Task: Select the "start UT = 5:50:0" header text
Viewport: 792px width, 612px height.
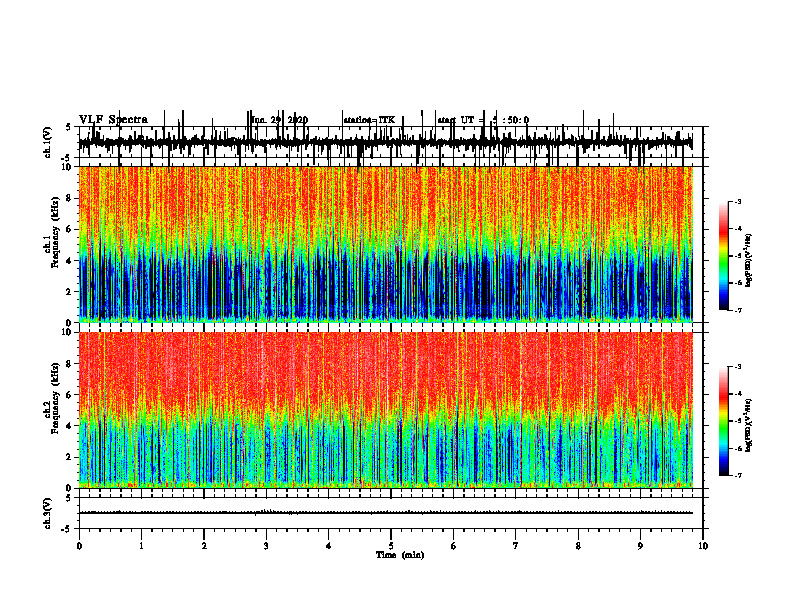Action: [x=483, y=120]
